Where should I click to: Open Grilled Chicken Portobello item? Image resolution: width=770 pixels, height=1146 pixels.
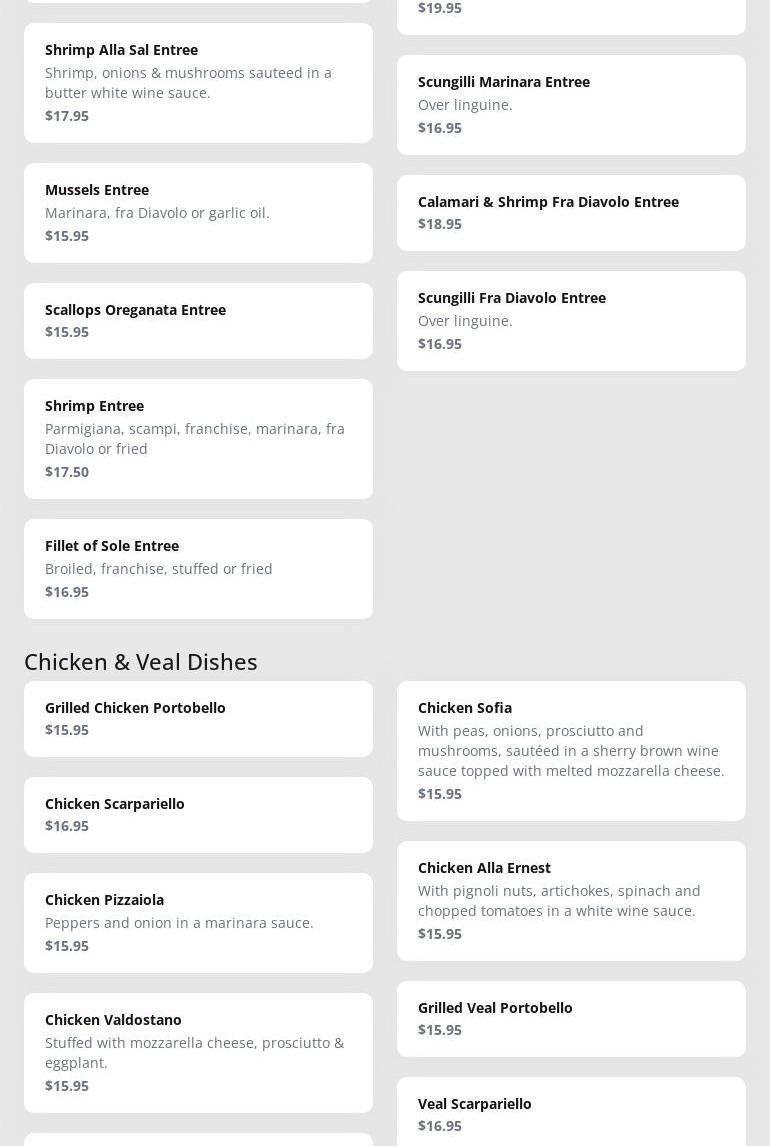point(198,718)
